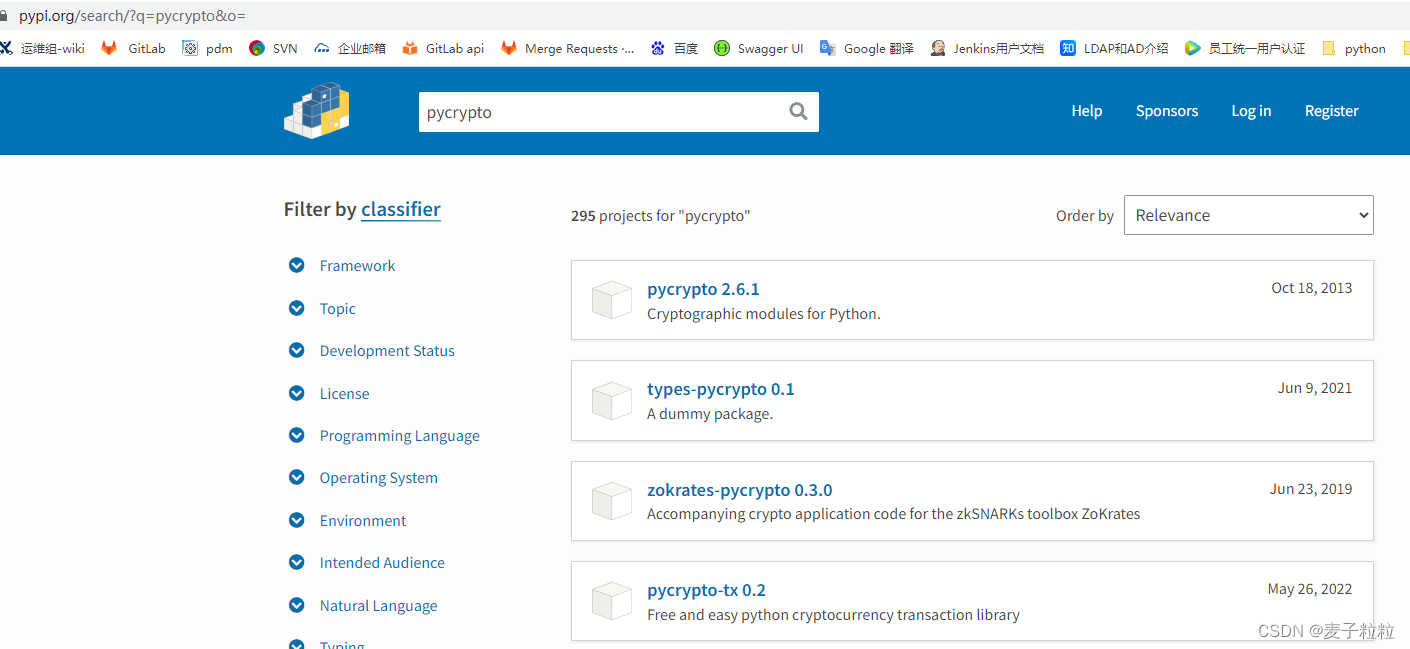Select Sponsors in the top navigation
Image resolution: width=1410 pixels, height=649 pixels.
click(1166, 110)
